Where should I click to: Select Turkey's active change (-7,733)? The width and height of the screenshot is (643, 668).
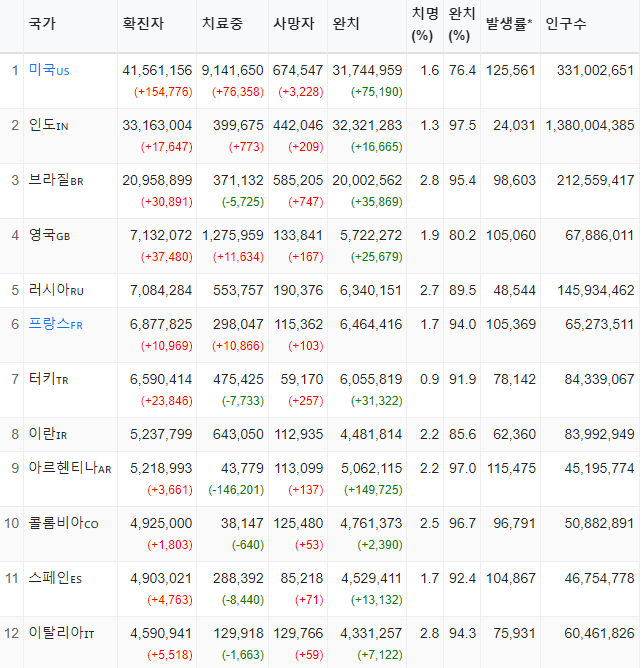[243, 401]
